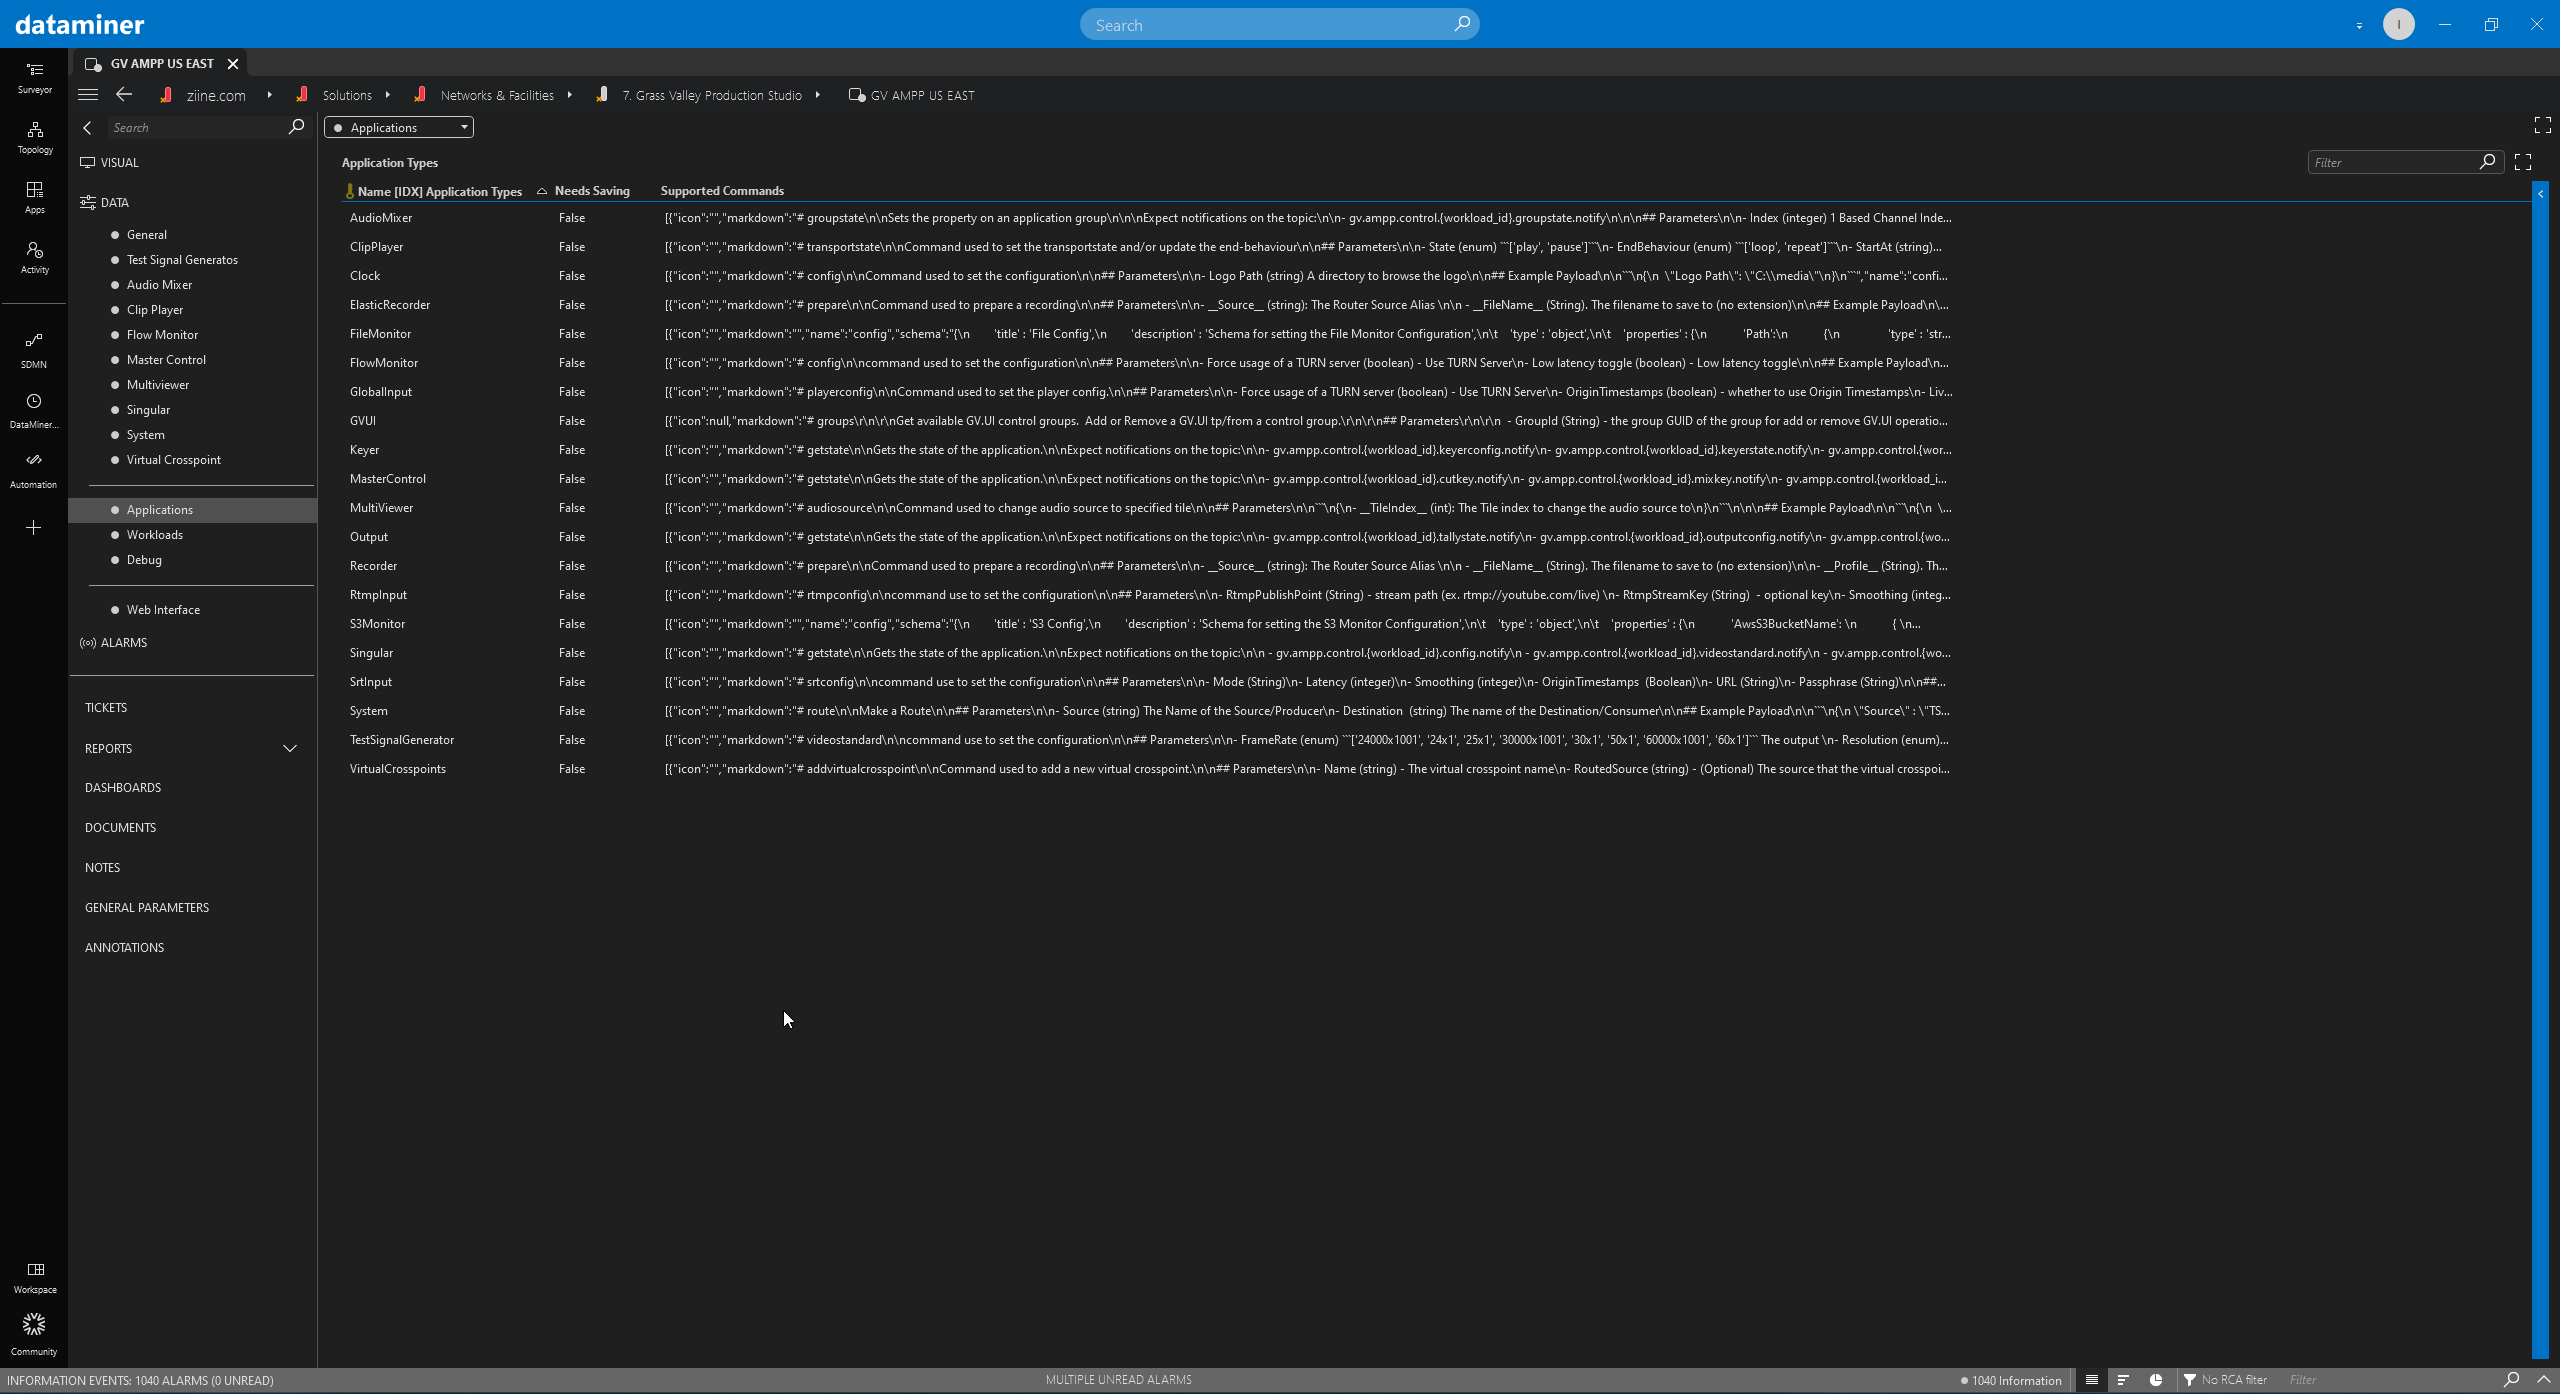Click the status bar search magnifier
Viewport: 2560px width, 1394px height.
(2511, 1380)
